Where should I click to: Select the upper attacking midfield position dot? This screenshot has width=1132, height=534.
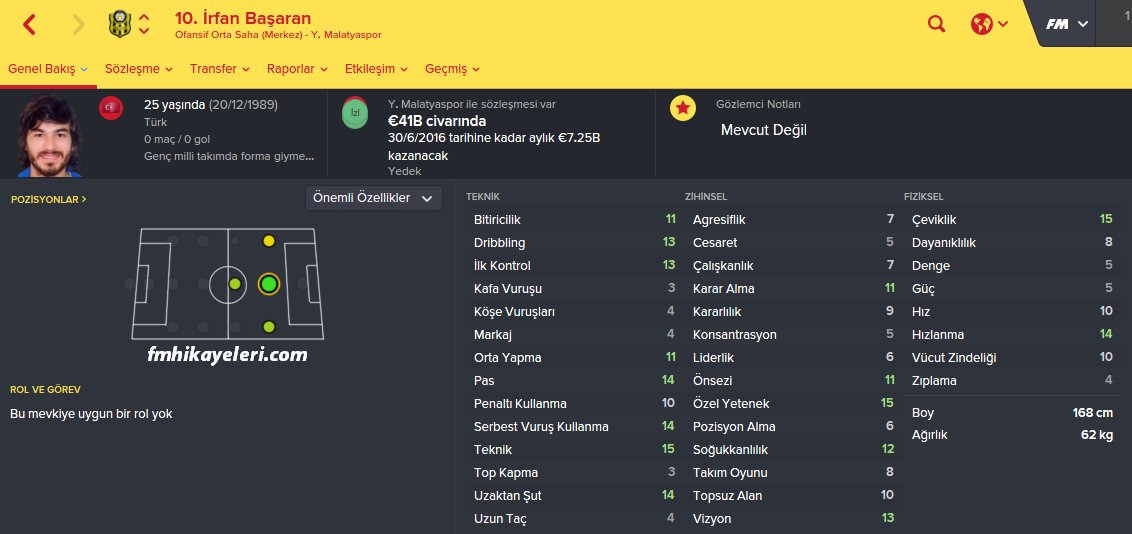click(x=269, y=241)
